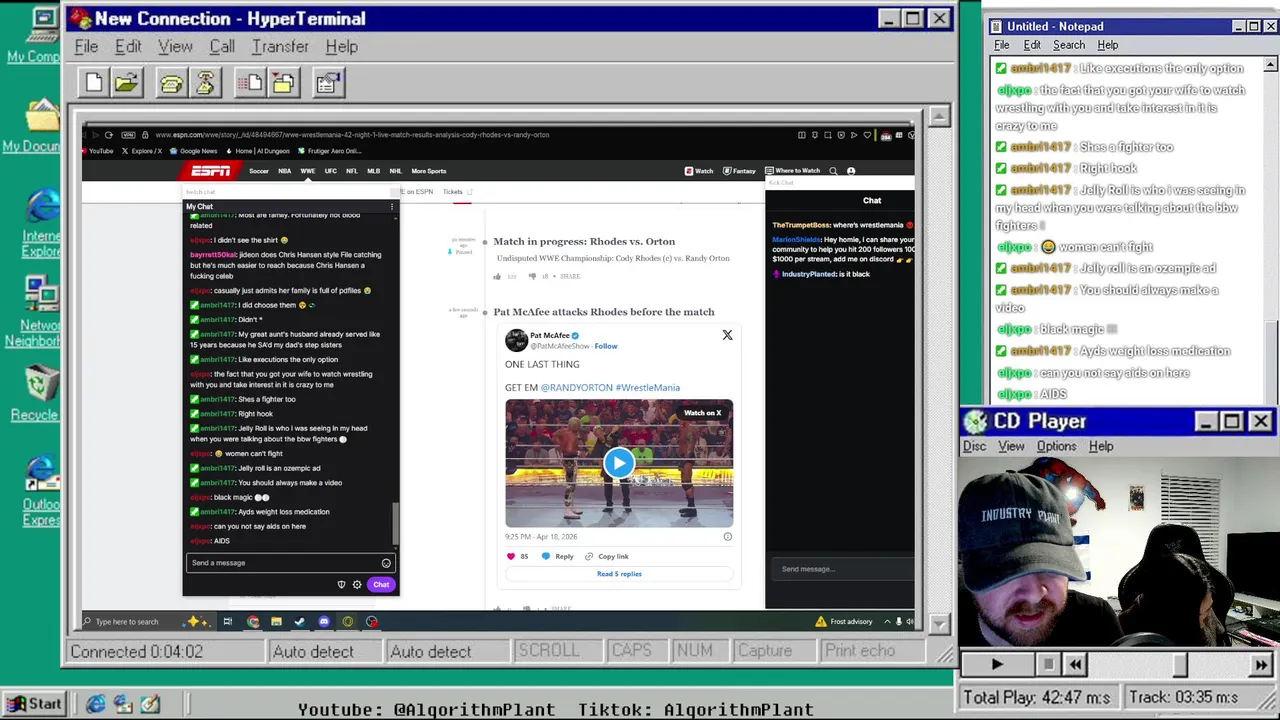Click CD Player next track button

[1261, 664]
